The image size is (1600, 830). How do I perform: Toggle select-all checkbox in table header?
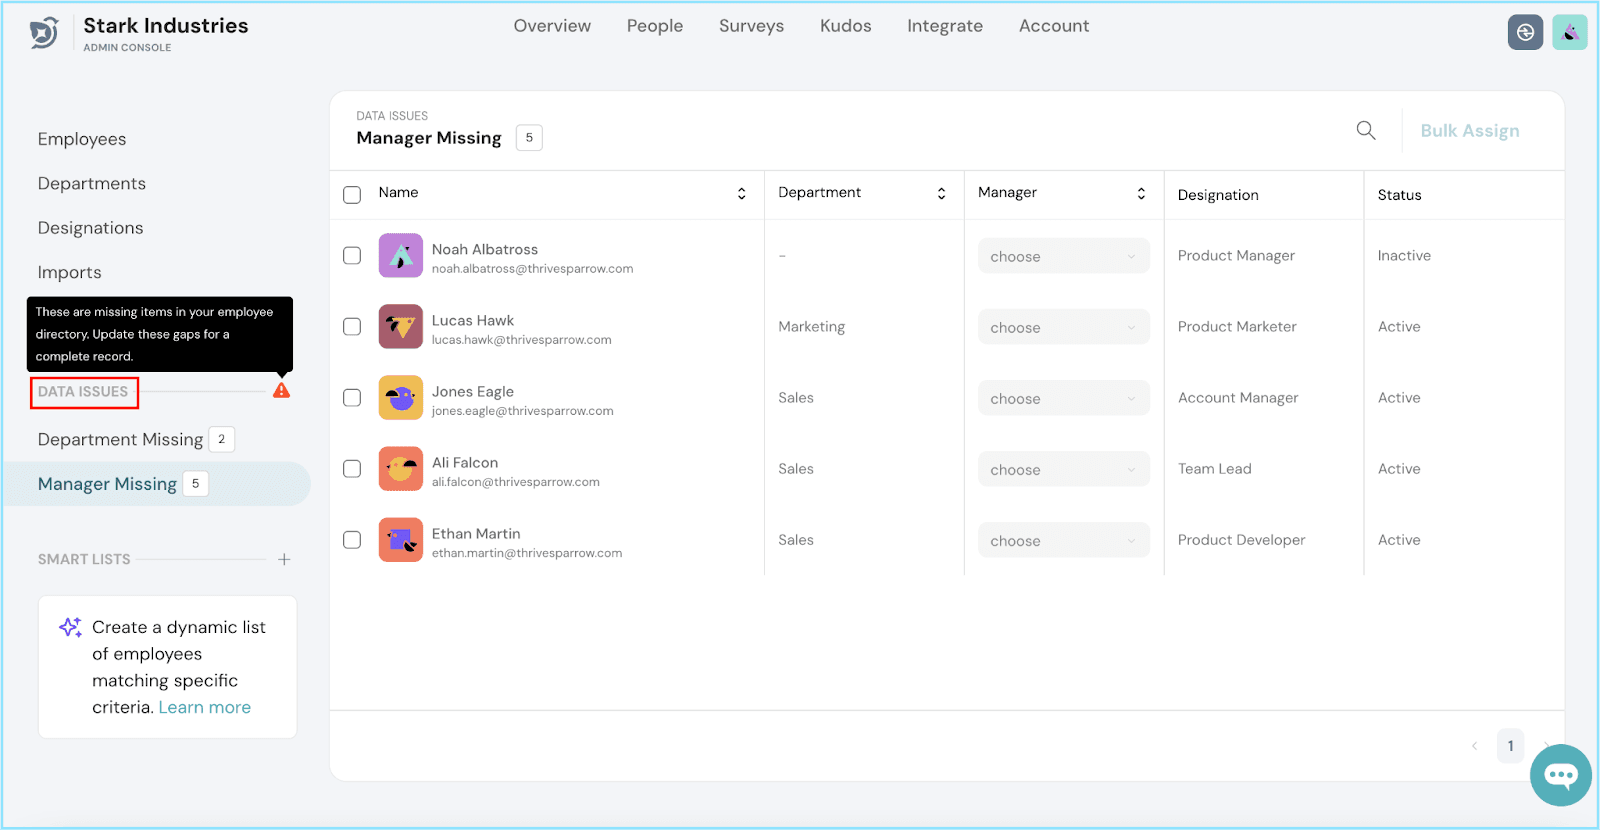click(352, 194)
